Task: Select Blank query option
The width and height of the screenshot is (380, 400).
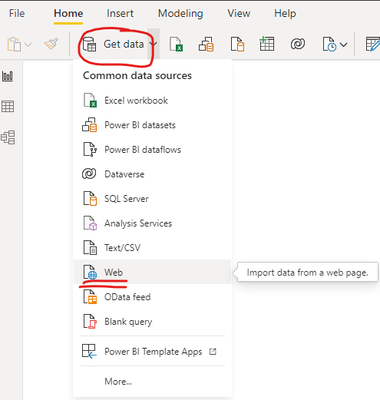Action: click(x=152, y=322)
